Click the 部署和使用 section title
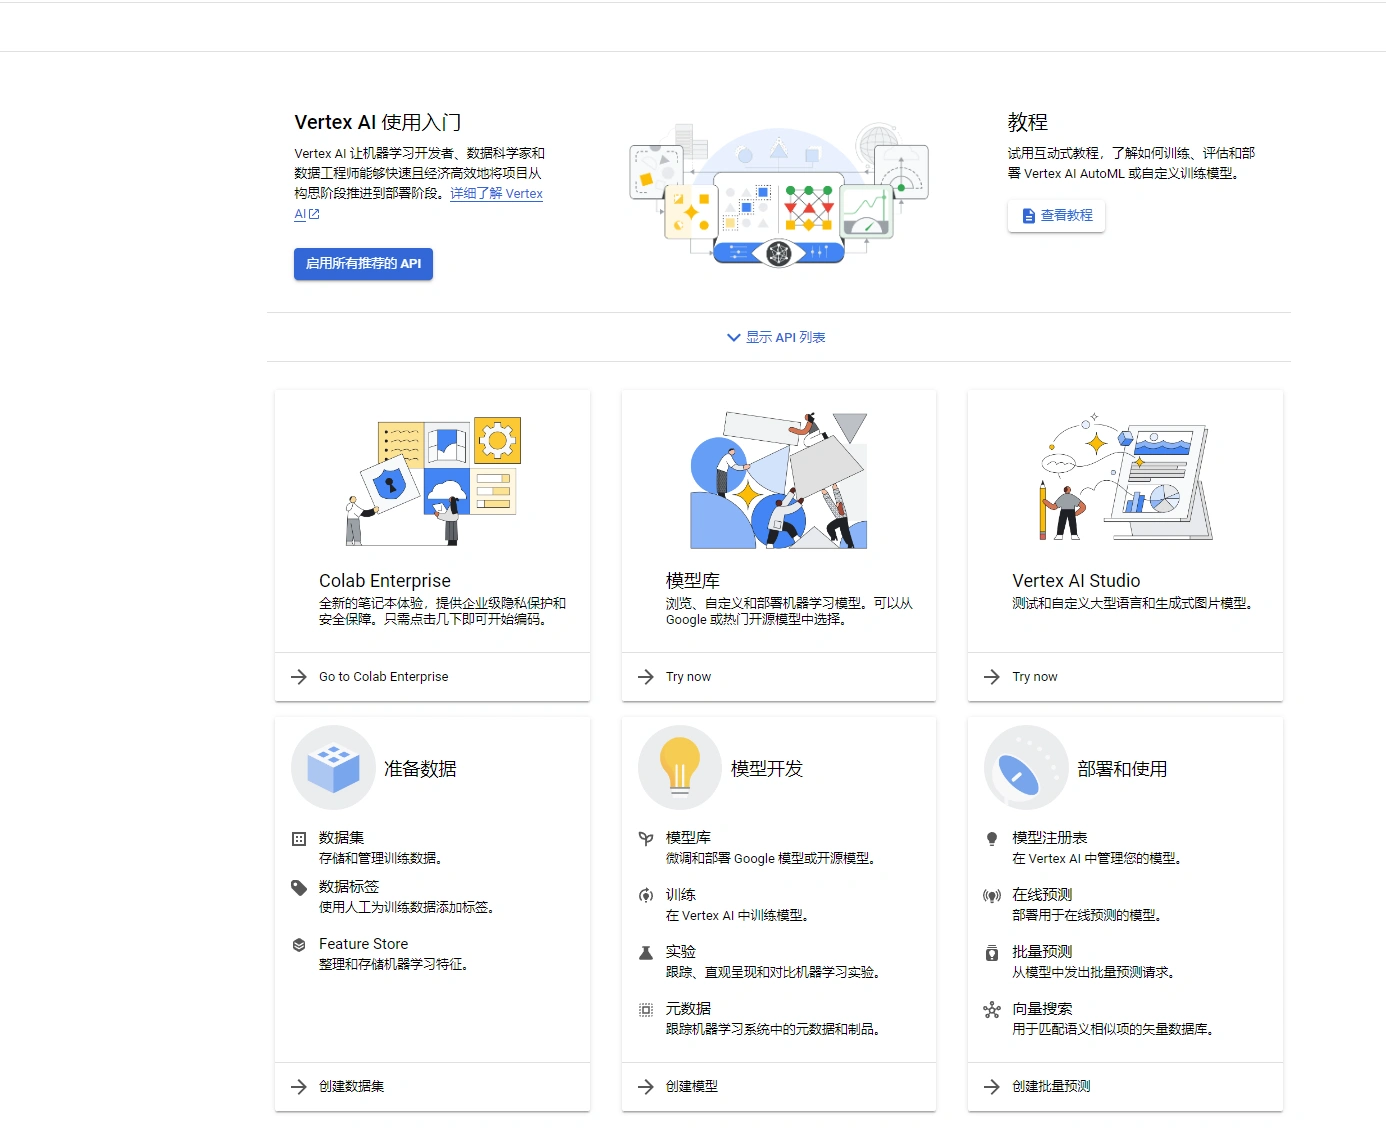The width and height of the screenshot is (1386, 1132). click(1122, 769)
